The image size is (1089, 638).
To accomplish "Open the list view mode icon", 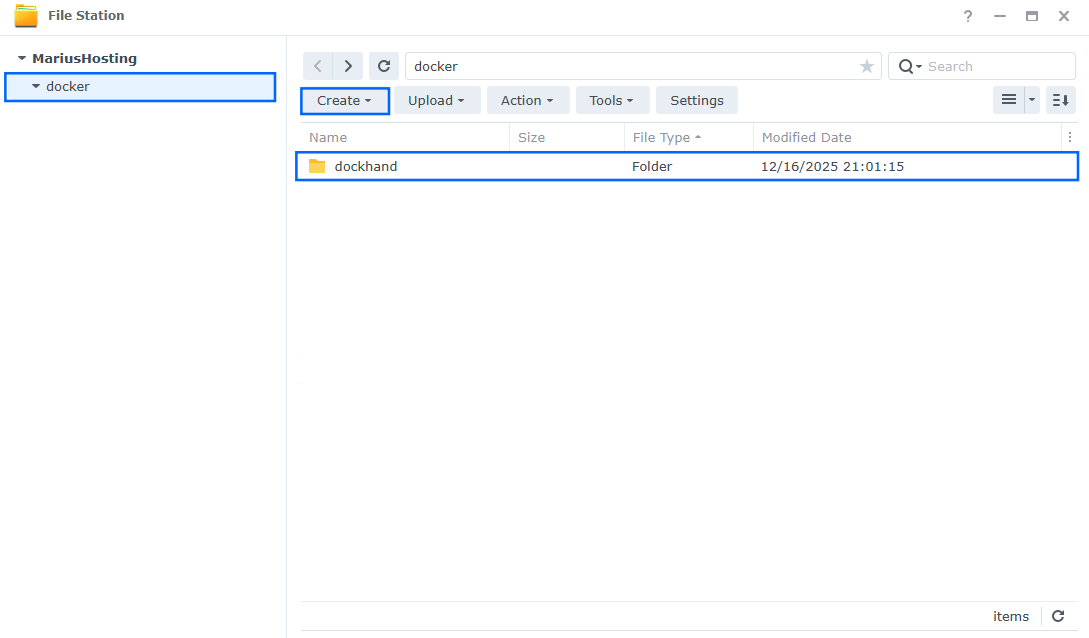I will pos(1011,100).
